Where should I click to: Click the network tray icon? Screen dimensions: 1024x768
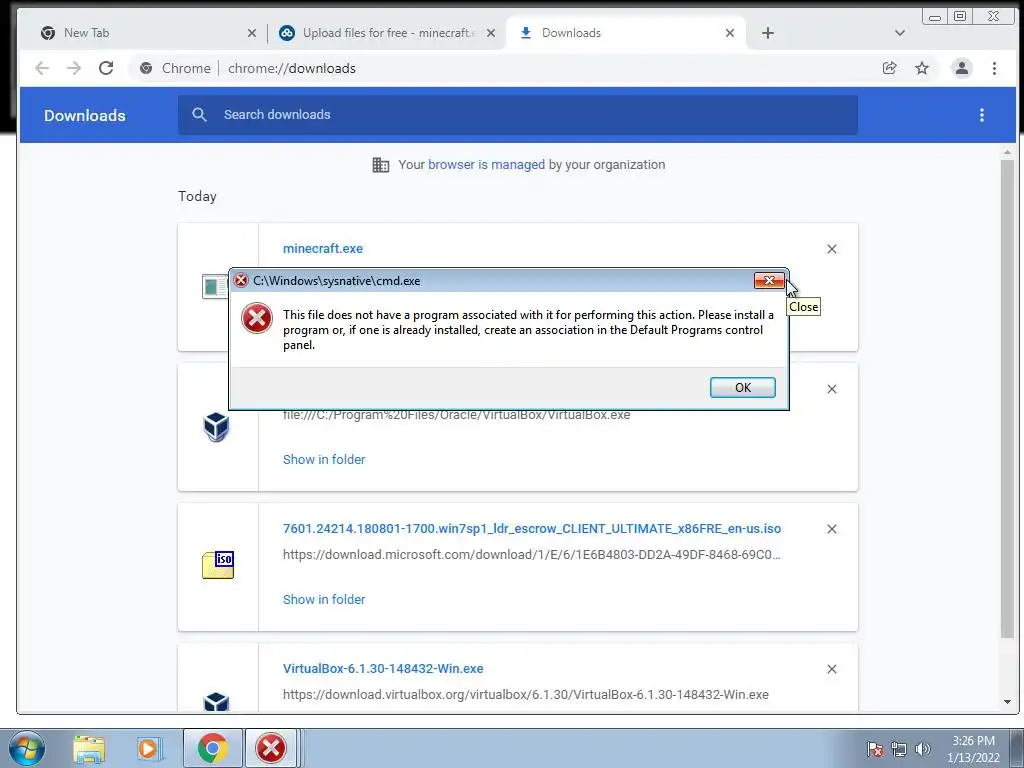click(x=899, y=749)
